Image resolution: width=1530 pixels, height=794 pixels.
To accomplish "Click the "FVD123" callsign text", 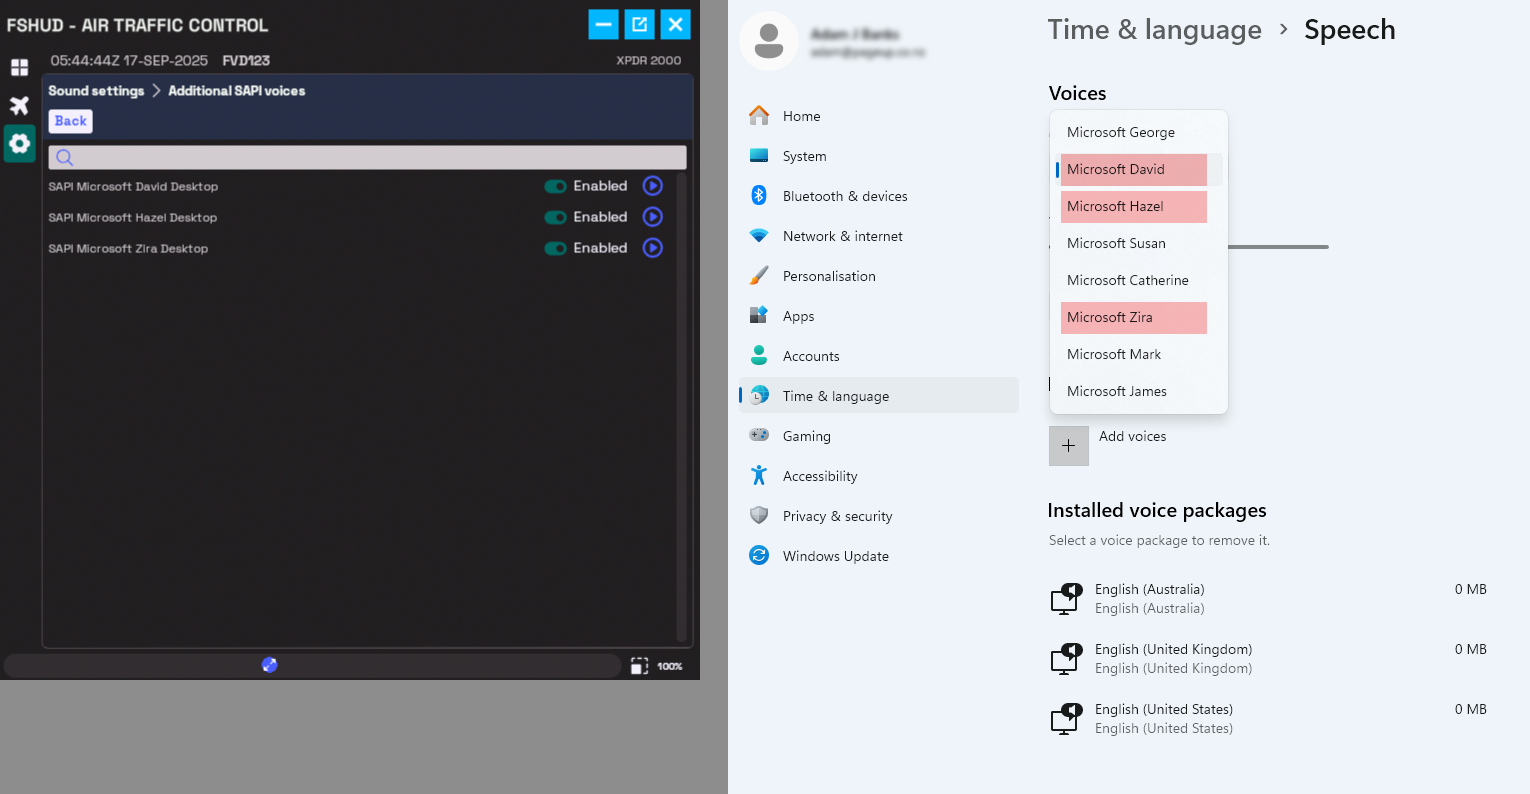I will [246, 61].
